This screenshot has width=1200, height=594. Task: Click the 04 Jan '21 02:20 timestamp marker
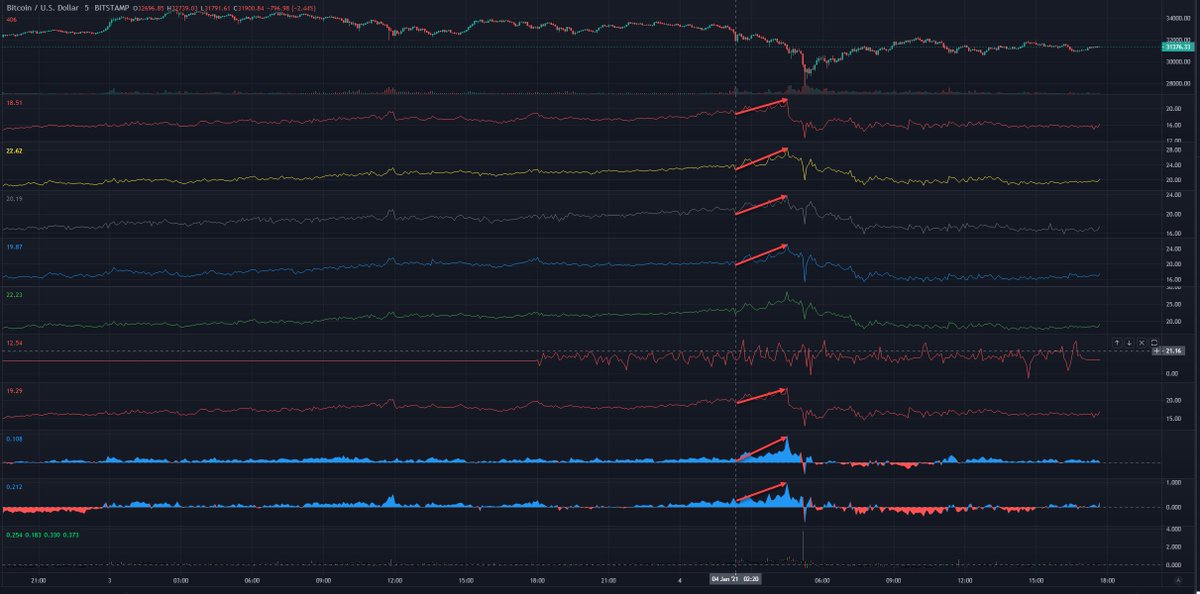(x=737, y=578)
